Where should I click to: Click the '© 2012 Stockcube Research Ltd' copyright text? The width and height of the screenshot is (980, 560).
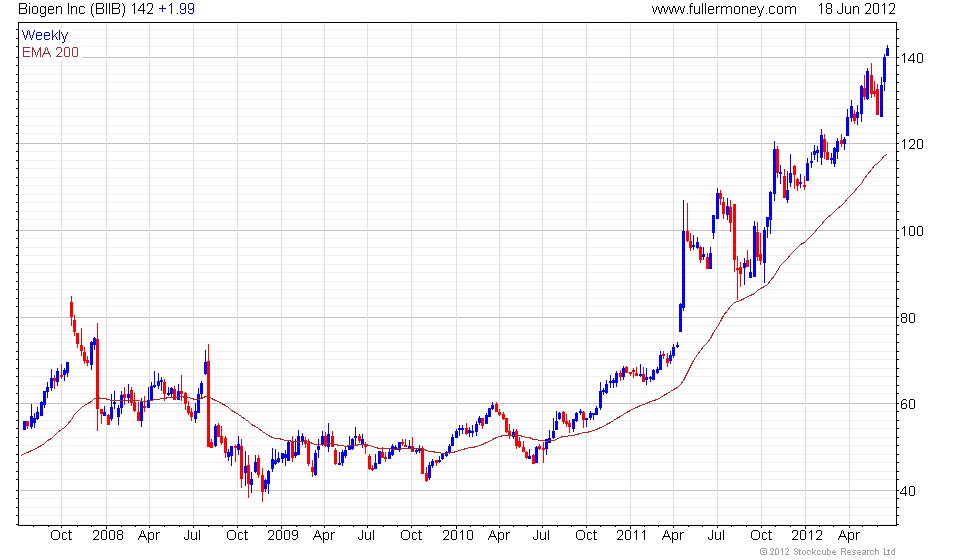[828, 551]
